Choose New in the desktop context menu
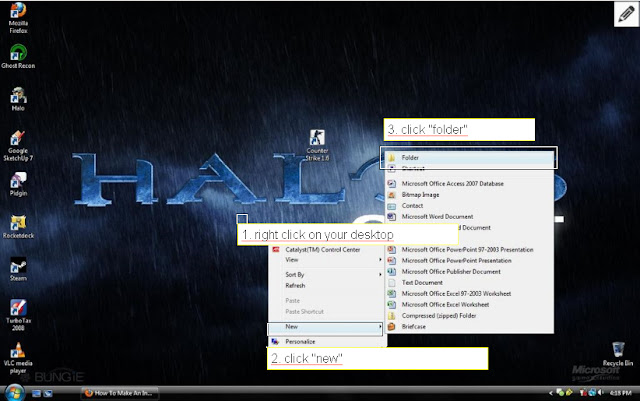 325,327
